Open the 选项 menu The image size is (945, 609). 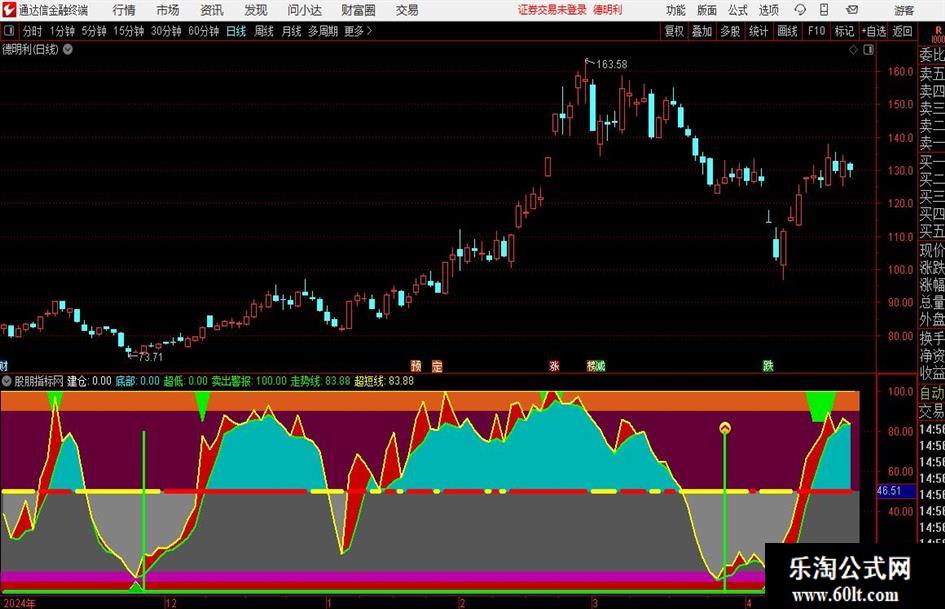click(x=768, y=10)
